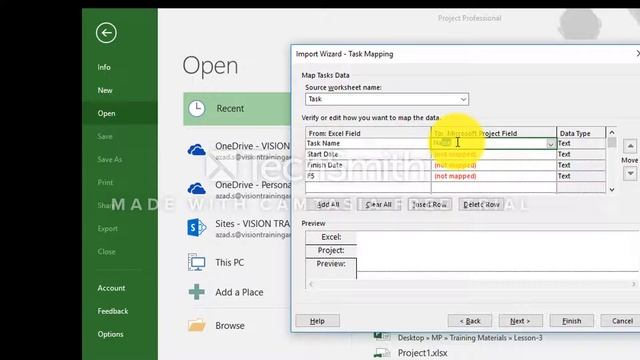Click the This PC computer icon

click(197, 262)
